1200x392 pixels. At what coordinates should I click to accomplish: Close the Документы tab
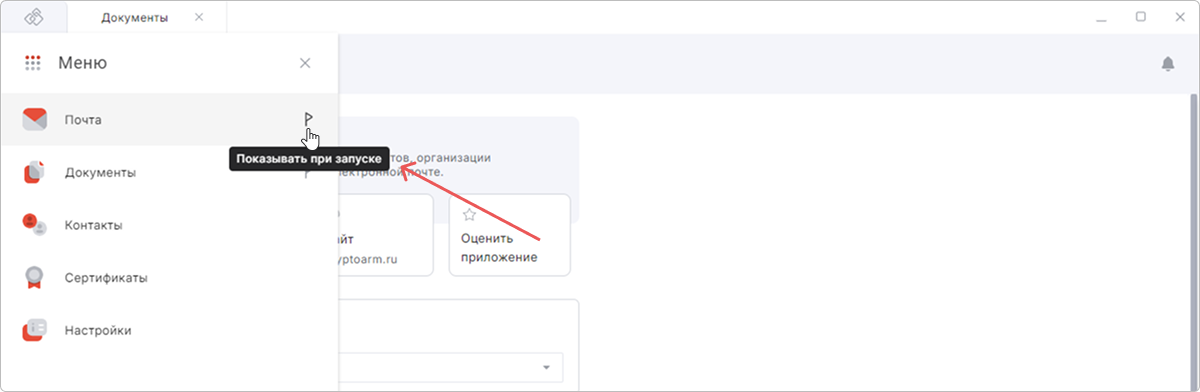(199, 18)
